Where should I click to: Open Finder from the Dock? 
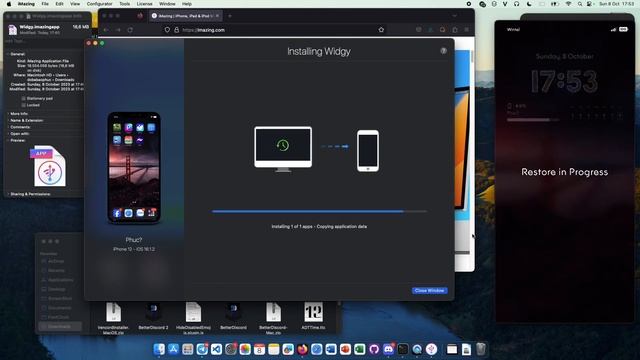(159, 349)
